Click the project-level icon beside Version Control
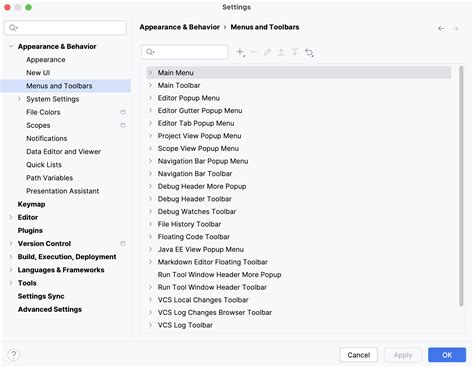The height and width of the screenshot is (368, 474). click(123, 244)
